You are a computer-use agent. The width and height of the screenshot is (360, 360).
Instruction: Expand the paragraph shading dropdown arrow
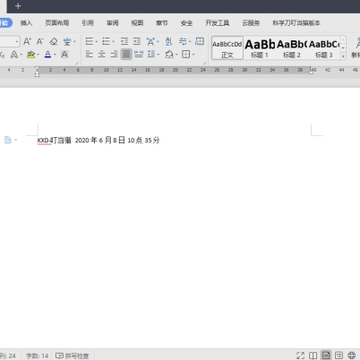(x=177, y=54)
